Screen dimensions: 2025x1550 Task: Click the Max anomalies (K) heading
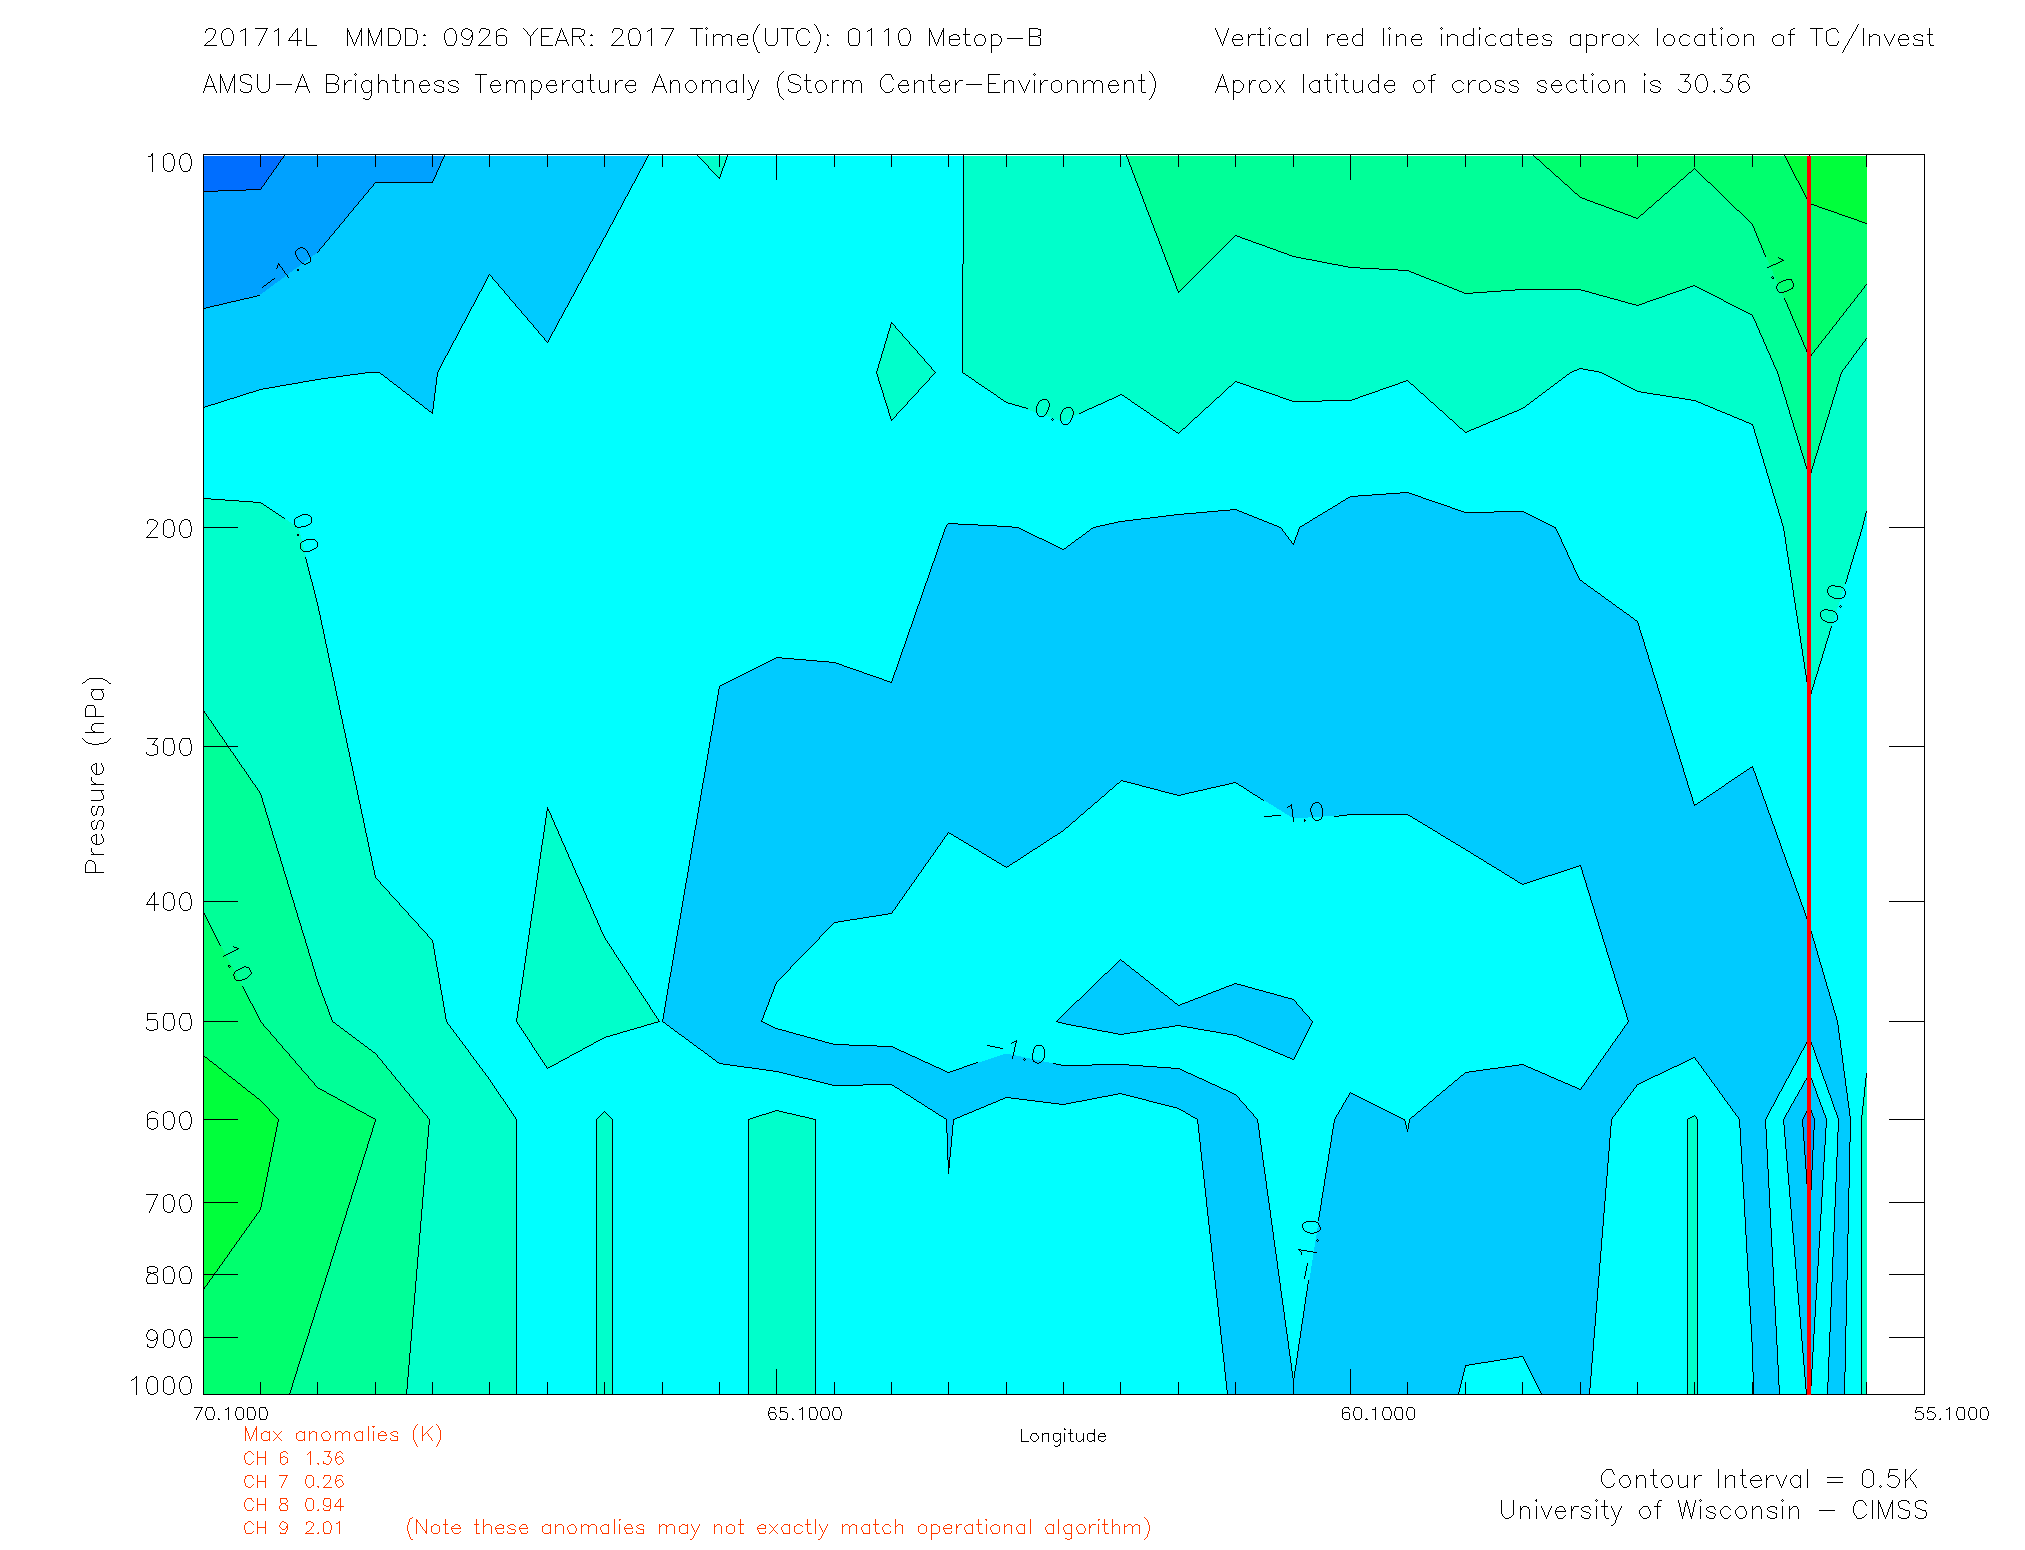tap(342, 1434)
